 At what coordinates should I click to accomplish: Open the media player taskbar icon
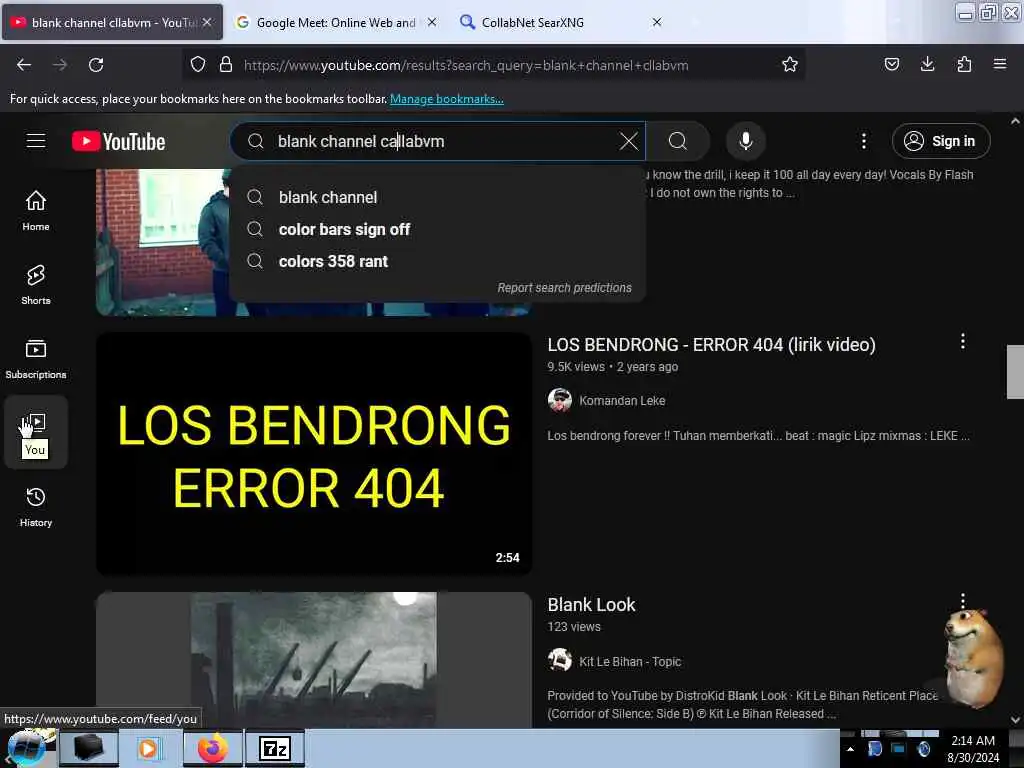(x=148, y=748)
